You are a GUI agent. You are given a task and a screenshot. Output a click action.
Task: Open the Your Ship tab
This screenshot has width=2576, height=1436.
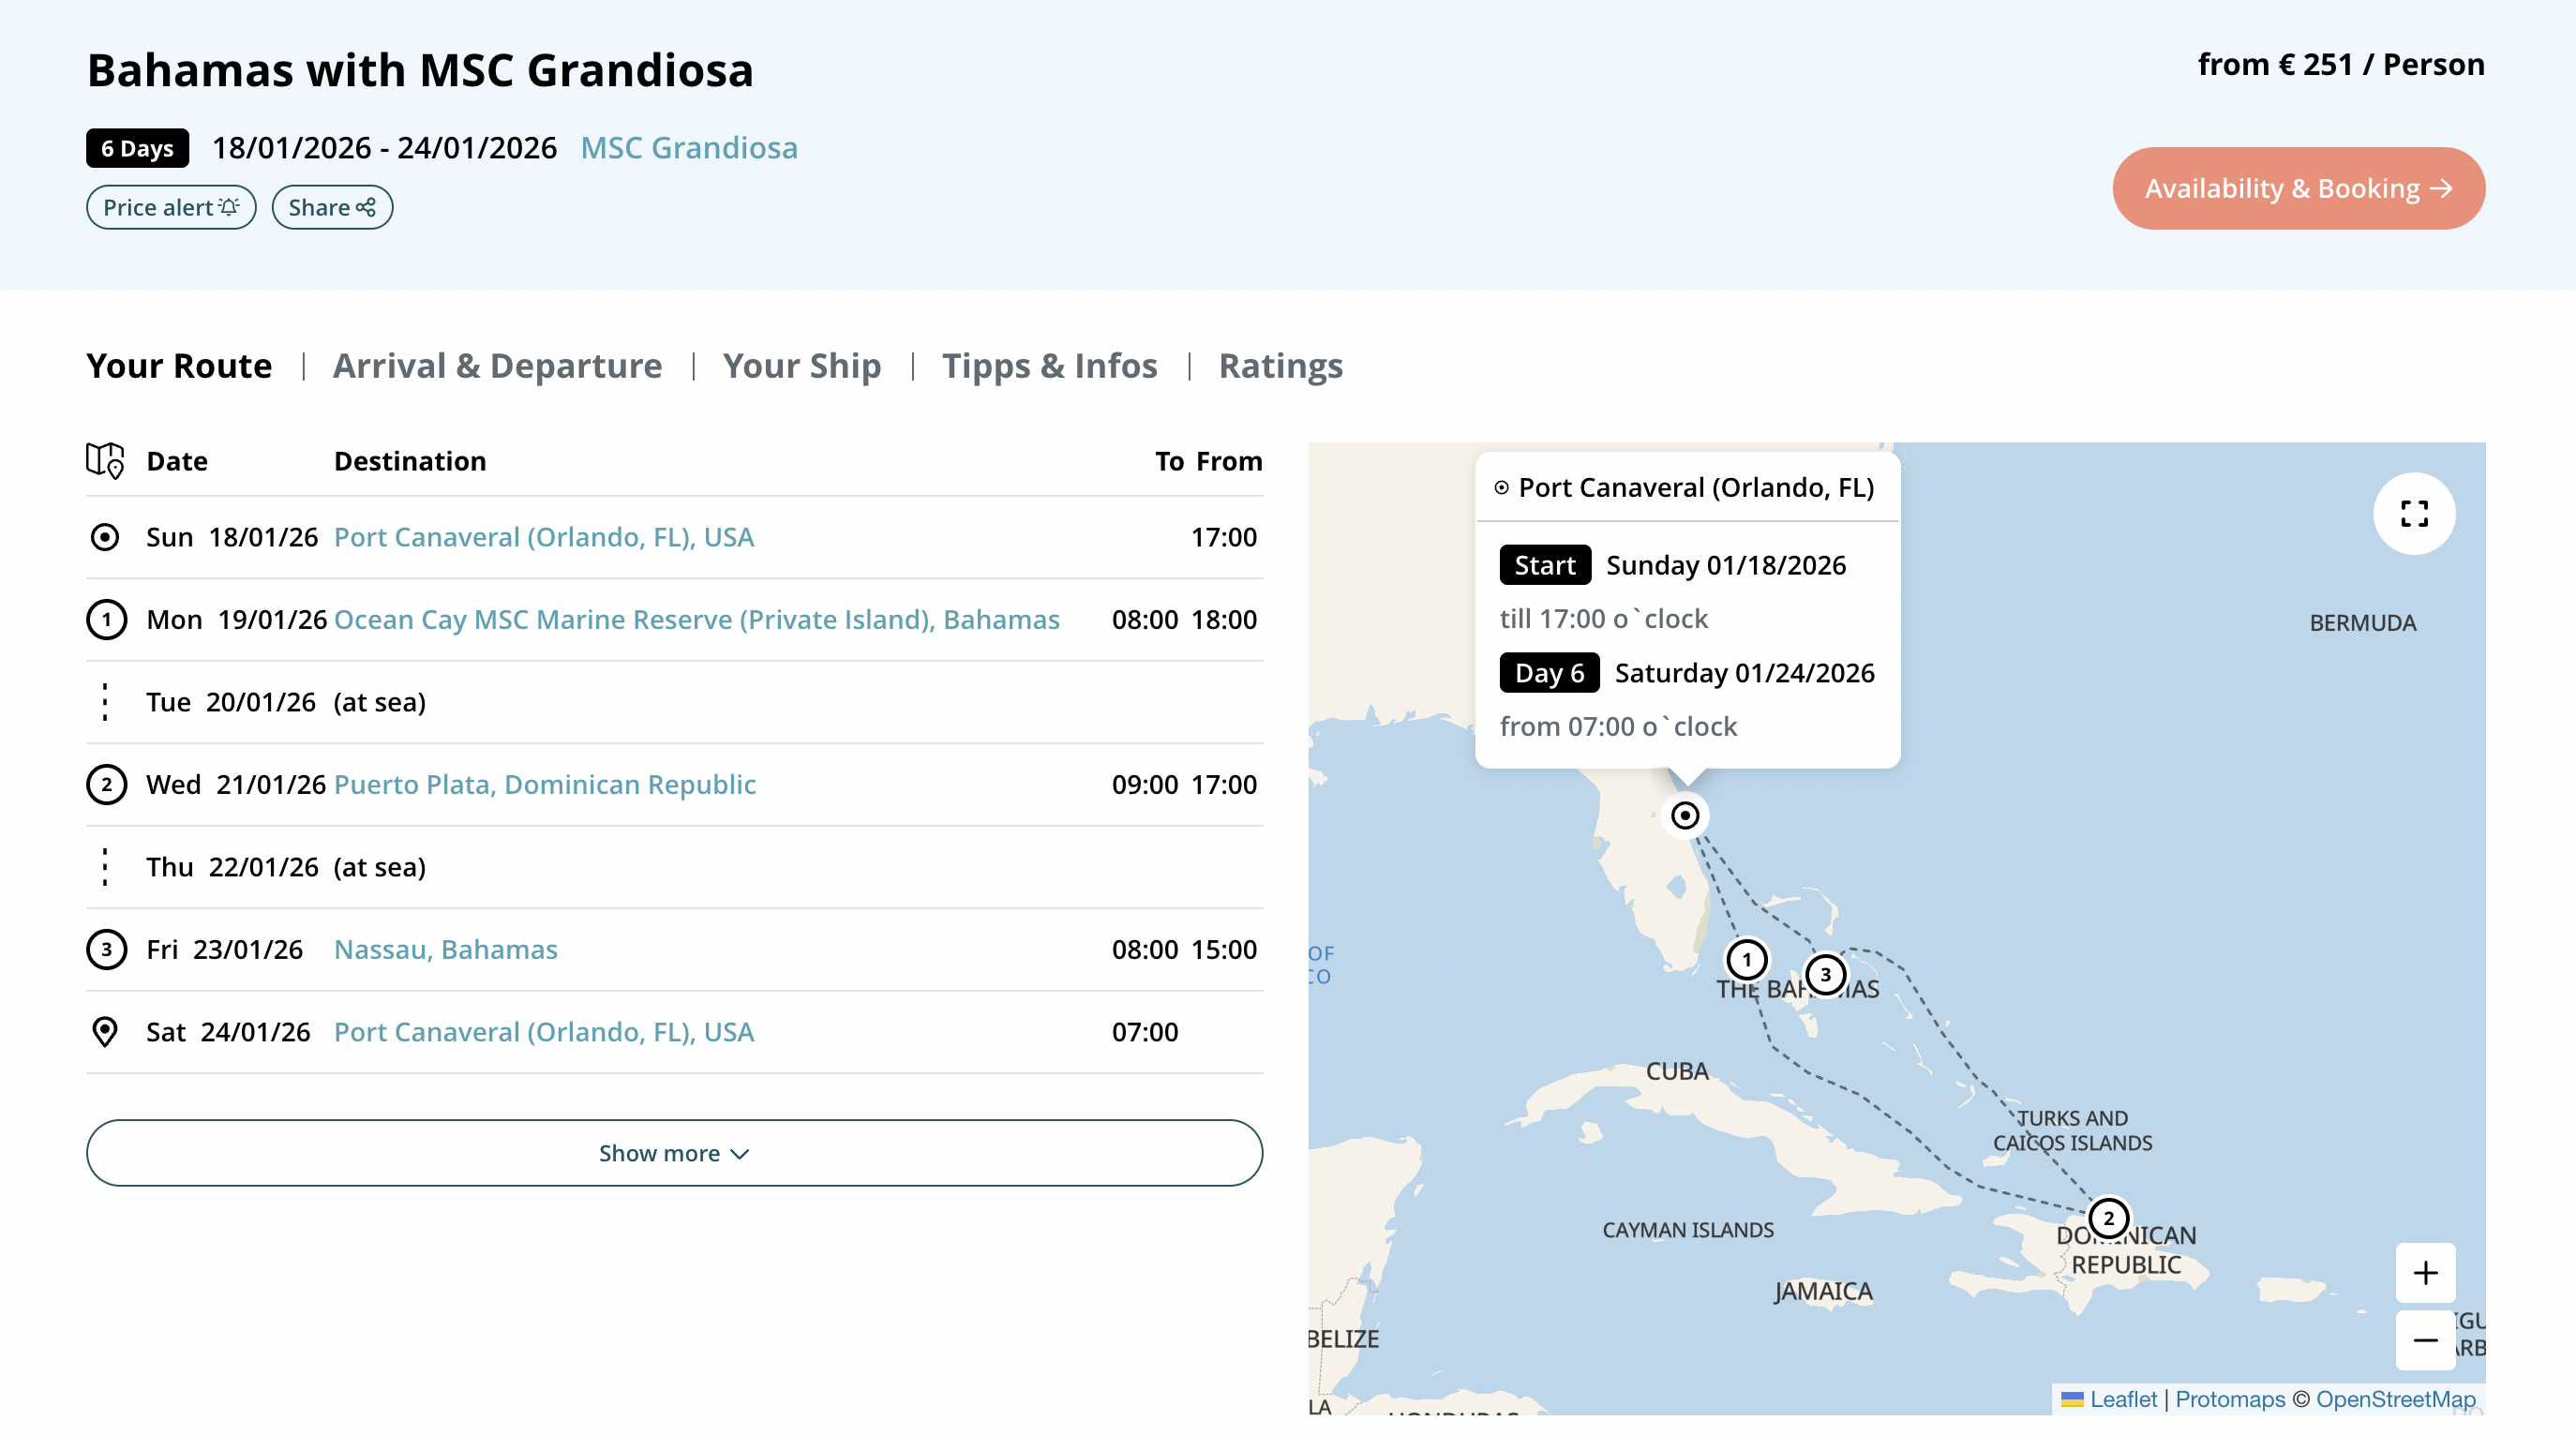pyautogui.click(x=802, y=366)
